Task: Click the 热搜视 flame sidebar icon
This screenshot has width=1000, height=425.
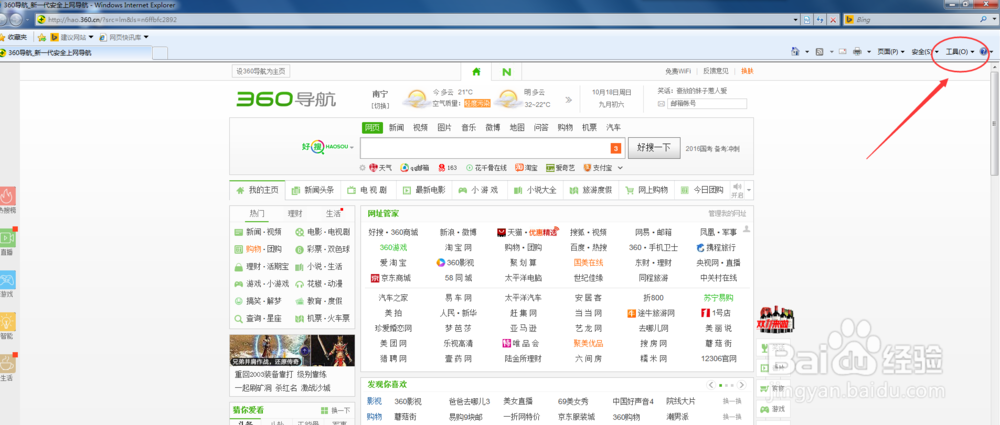Action: [7, 197]
